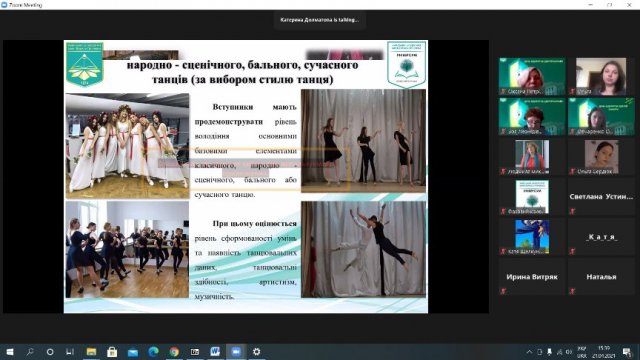Open Google Chrome from the taskbar
Screen dimensions: 640x360
tap(174, 351)
